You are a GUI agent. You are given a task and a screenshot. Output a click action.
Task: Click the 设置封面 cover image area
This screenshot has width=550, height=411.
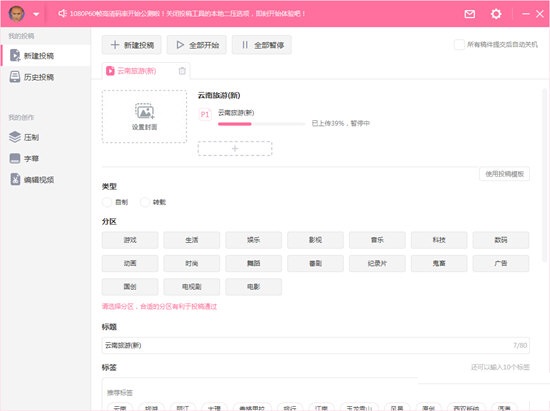click(144, 116)
